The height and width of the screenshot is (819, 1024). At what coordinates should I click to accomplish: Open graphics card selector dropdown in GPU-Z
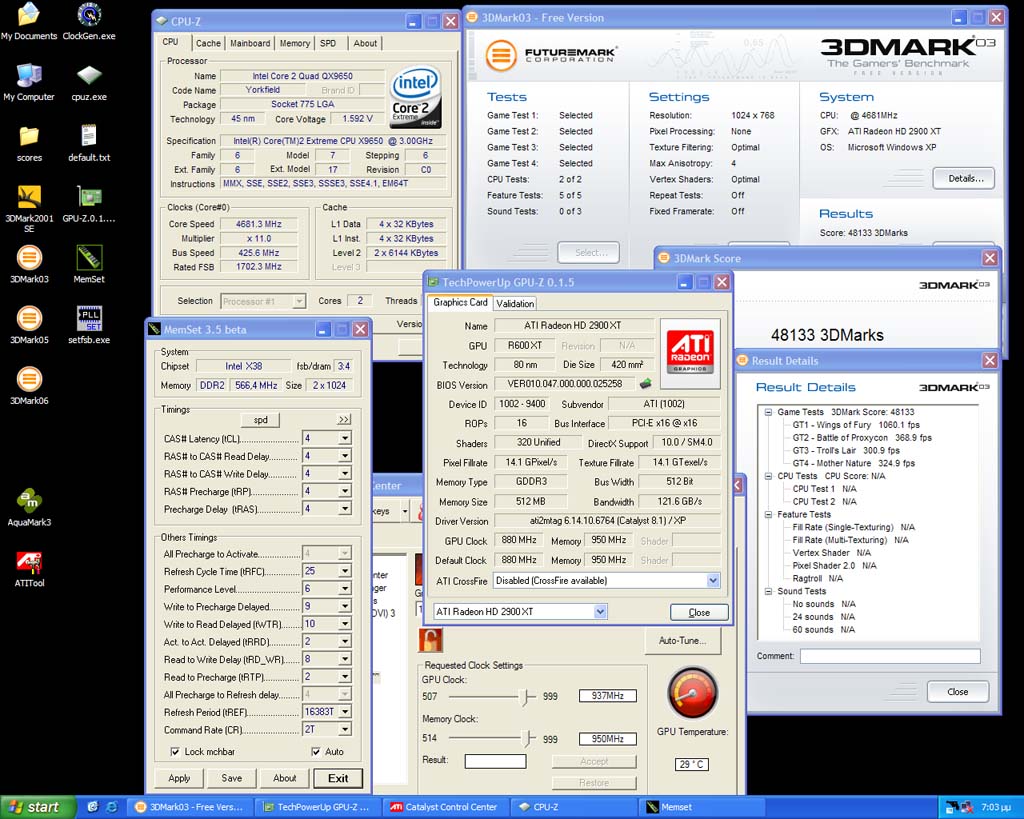point(600,612)
